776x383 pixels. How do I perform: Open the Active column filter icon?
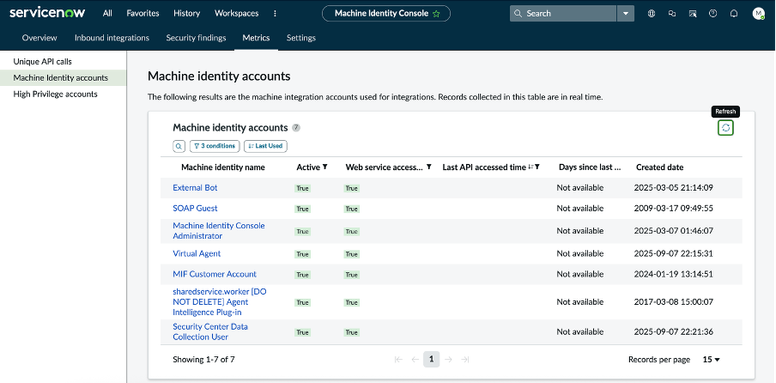click(x=325, y=167)
